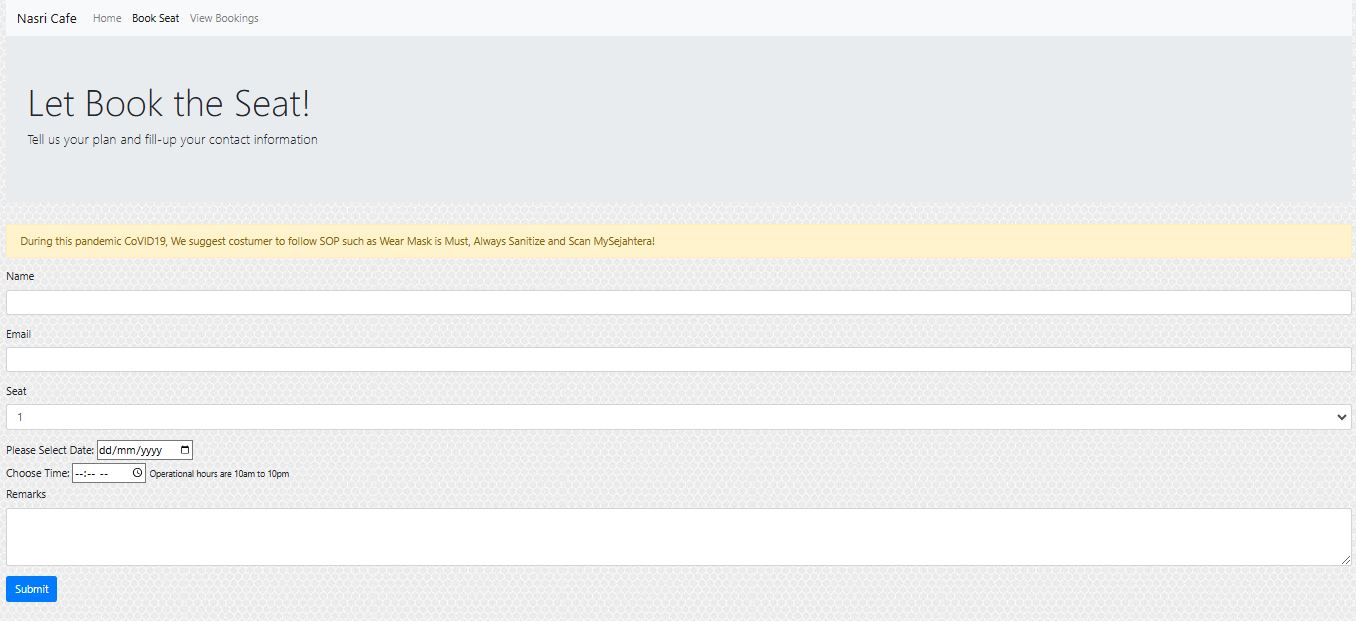Grab the Remarks textarea resize handle
The image size is (1356, 621).
[1345, 560]
